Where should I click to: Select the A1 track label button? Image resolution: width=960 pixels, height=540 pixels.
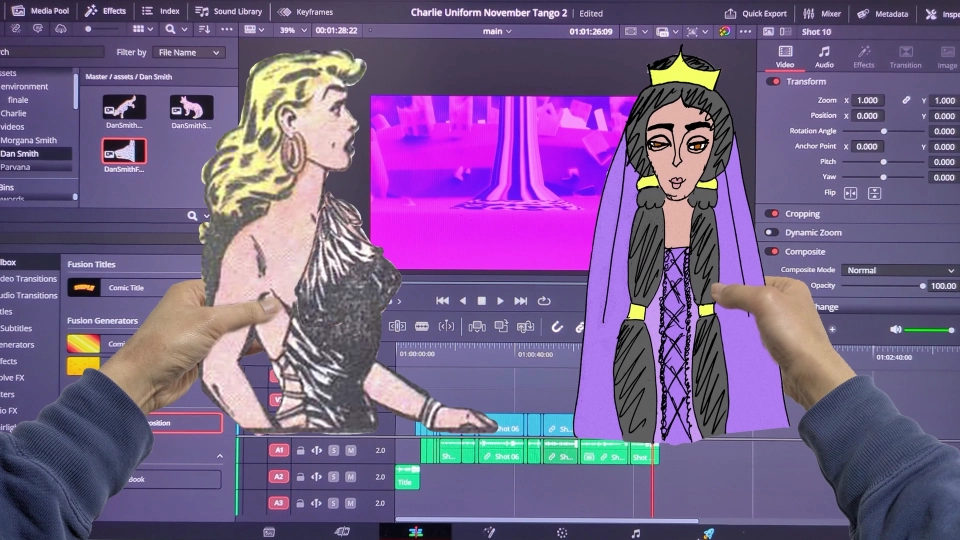pyautogui.click(x=279, y=450)
